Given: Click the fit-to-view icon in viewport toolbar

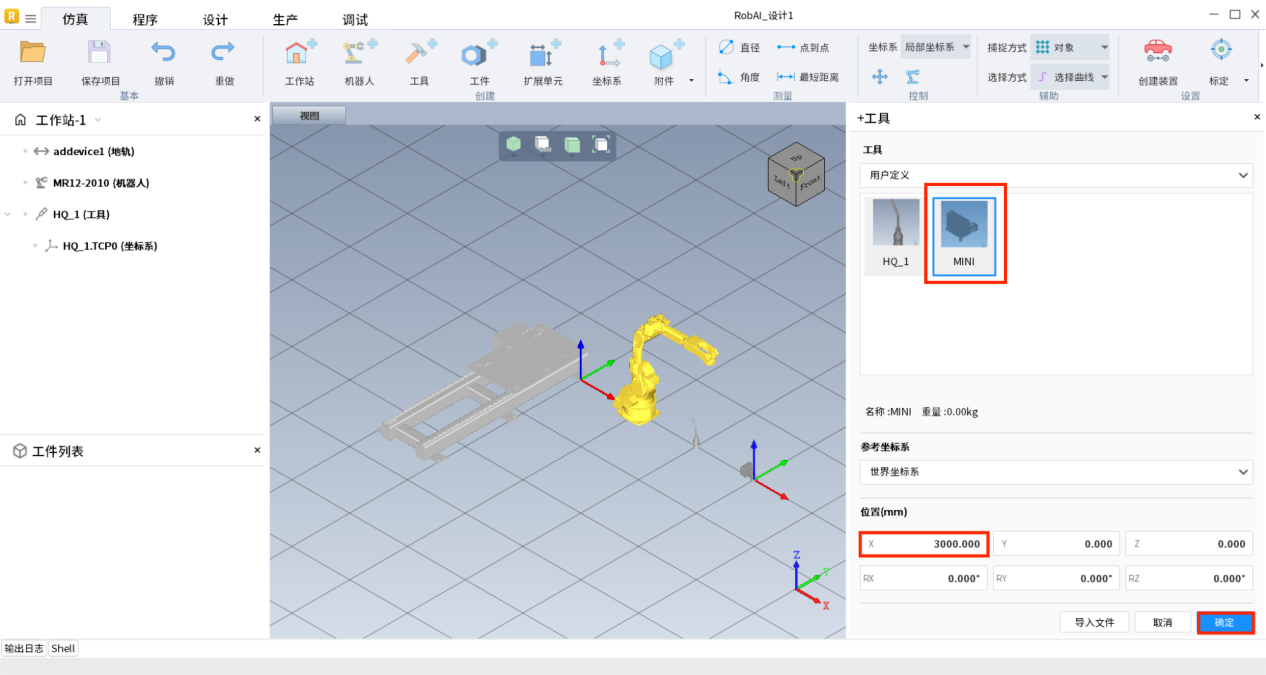Looking at the screenshot, I should 600,145.
